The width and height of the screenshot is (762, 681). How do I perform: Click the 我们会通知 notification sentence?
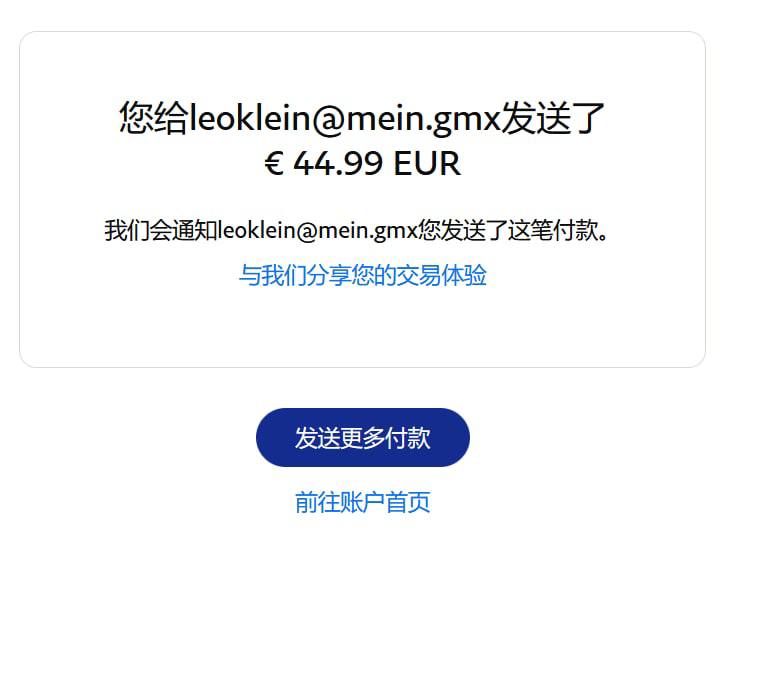tap(356, 230)
